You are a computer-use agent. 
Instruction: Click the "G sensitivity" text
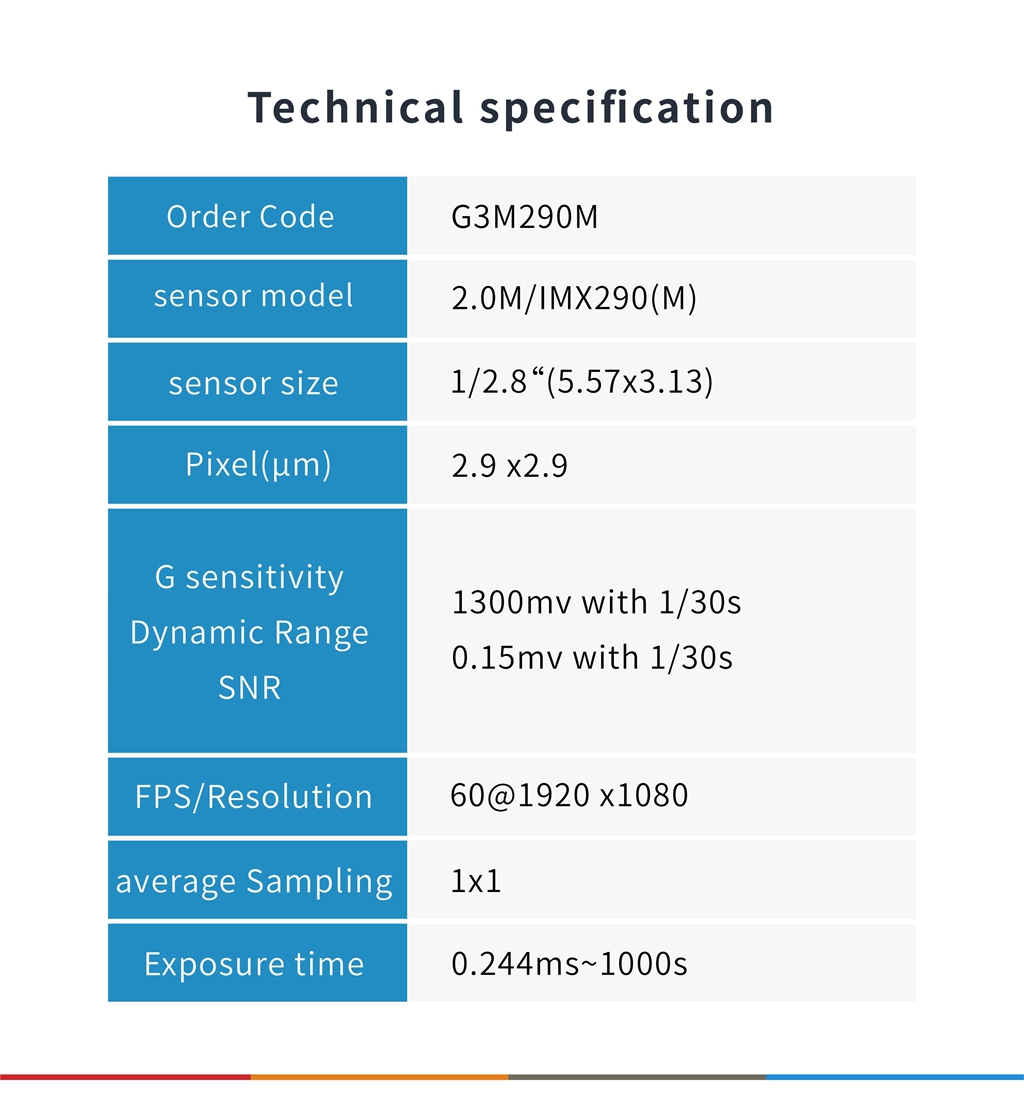249,577
